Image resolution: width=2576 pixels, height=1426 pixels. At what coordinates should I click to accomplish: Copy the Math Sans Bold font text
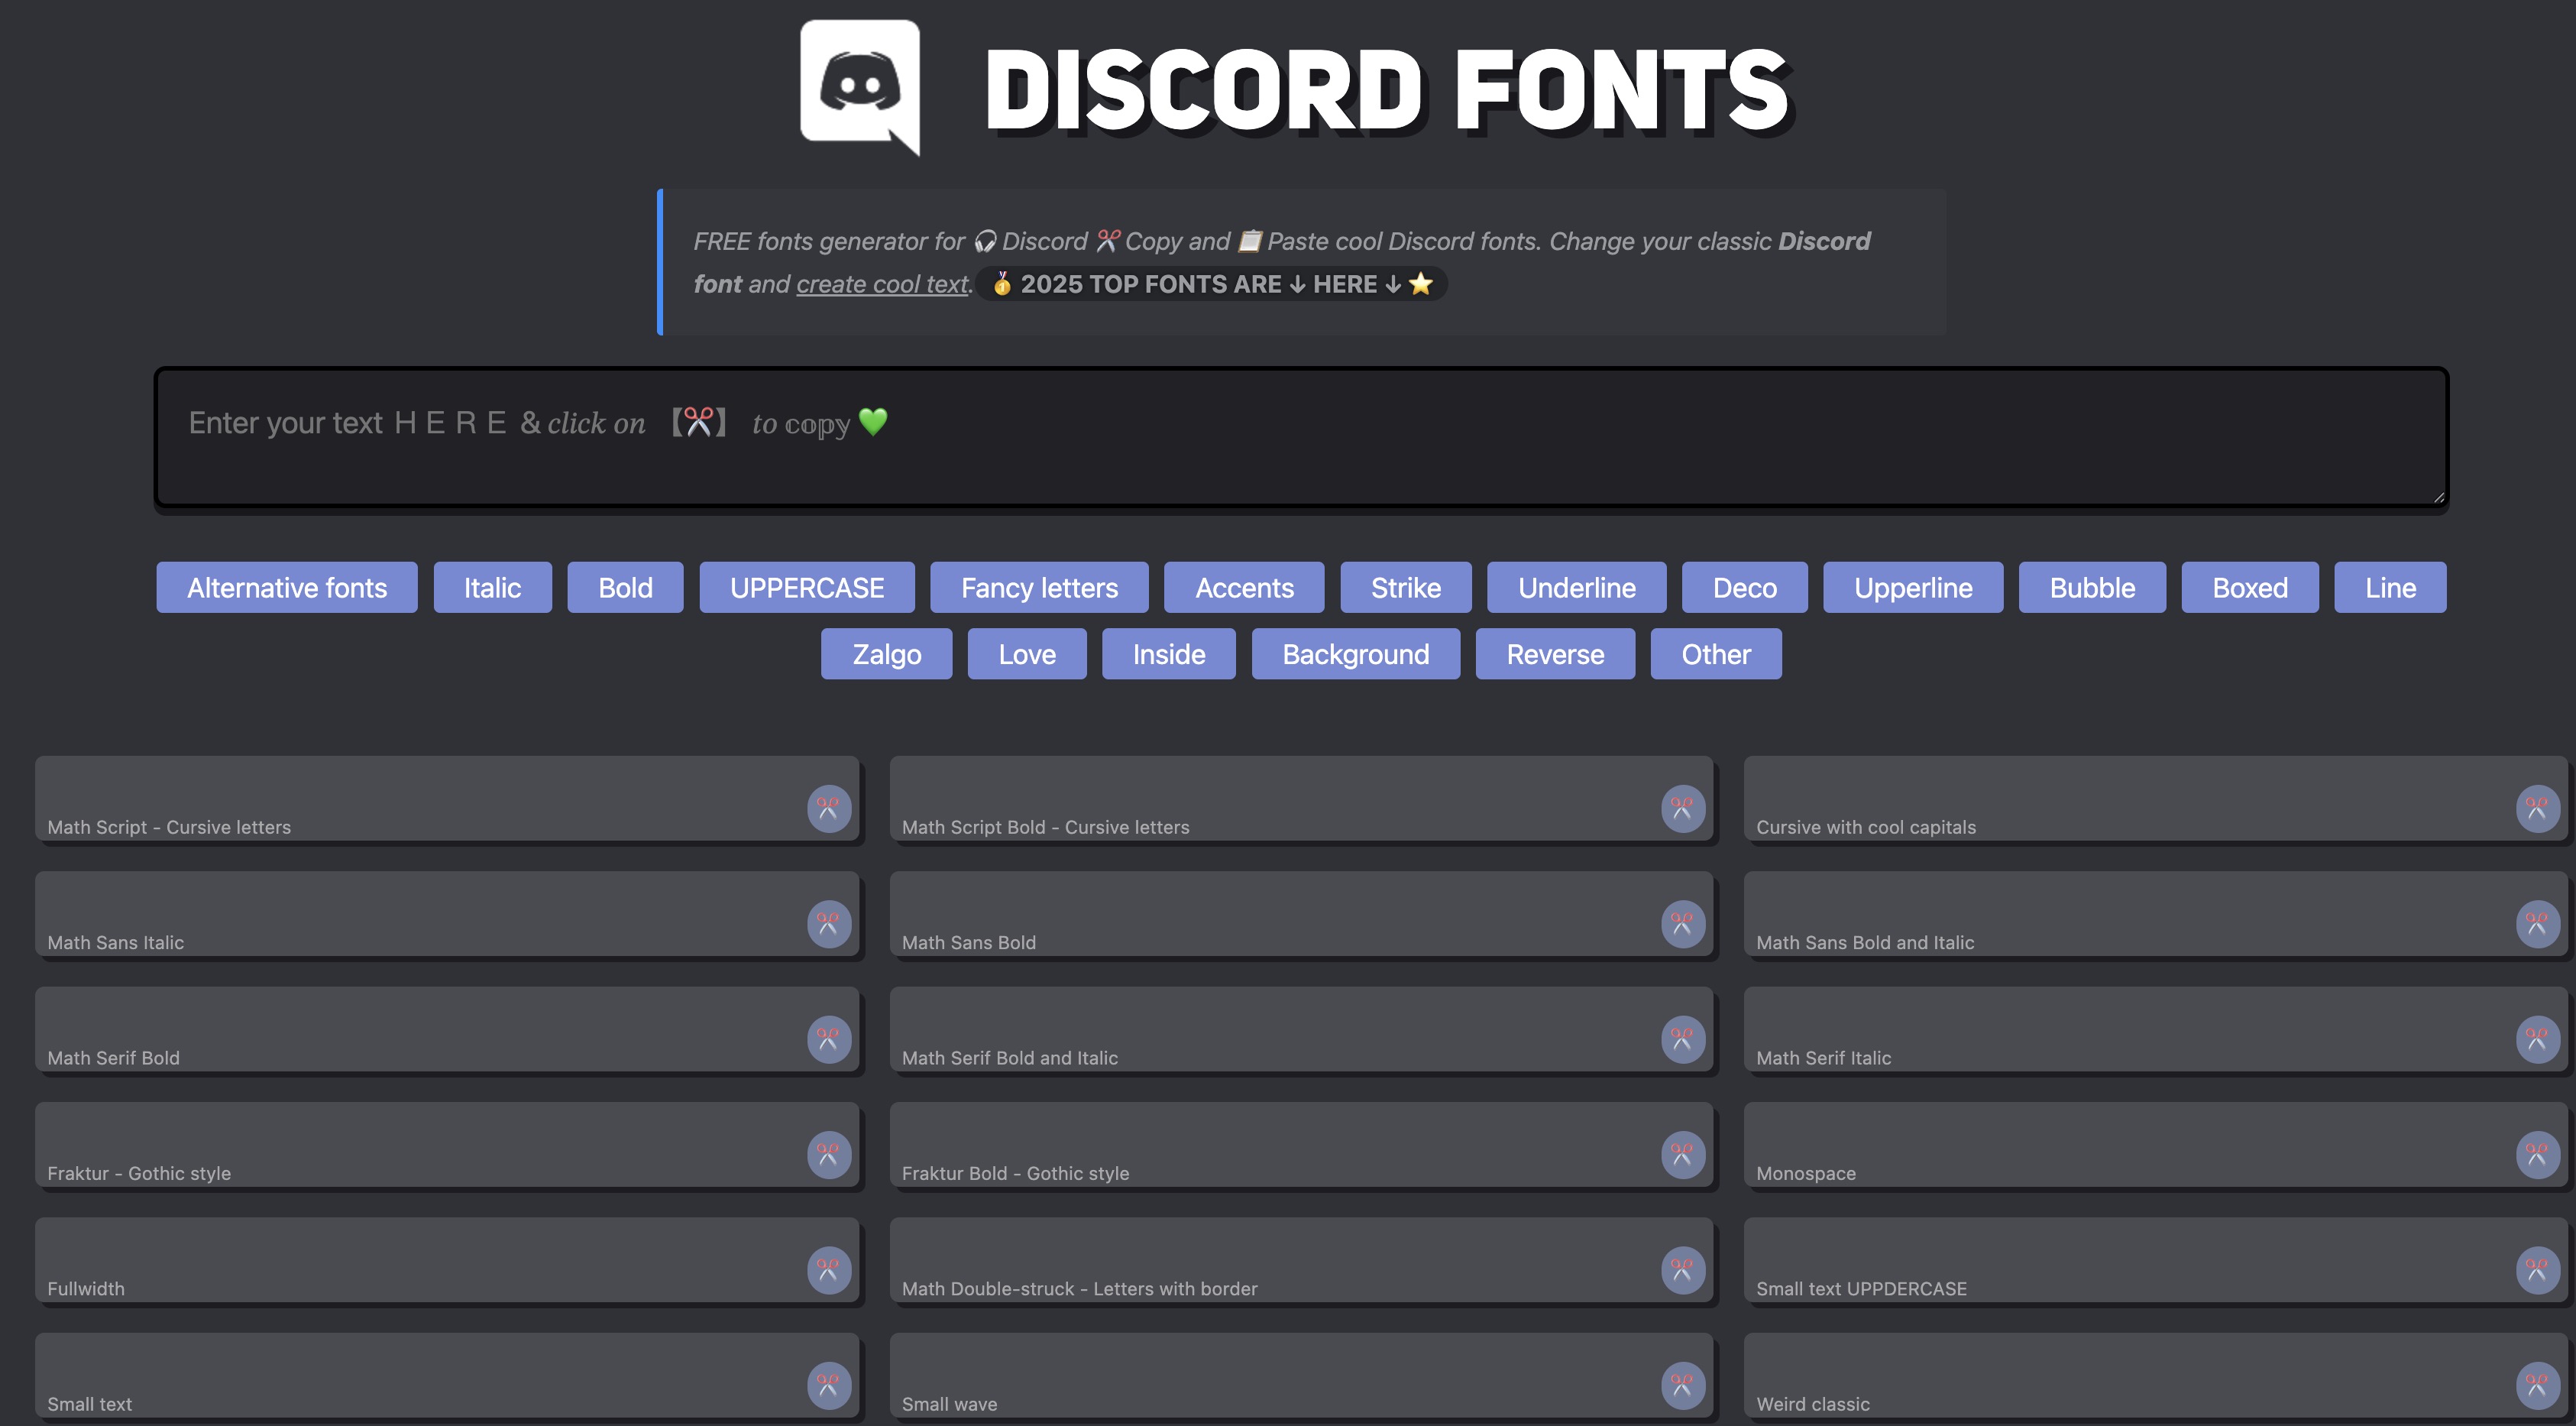pyautogui.click(x=1683, y=923)
